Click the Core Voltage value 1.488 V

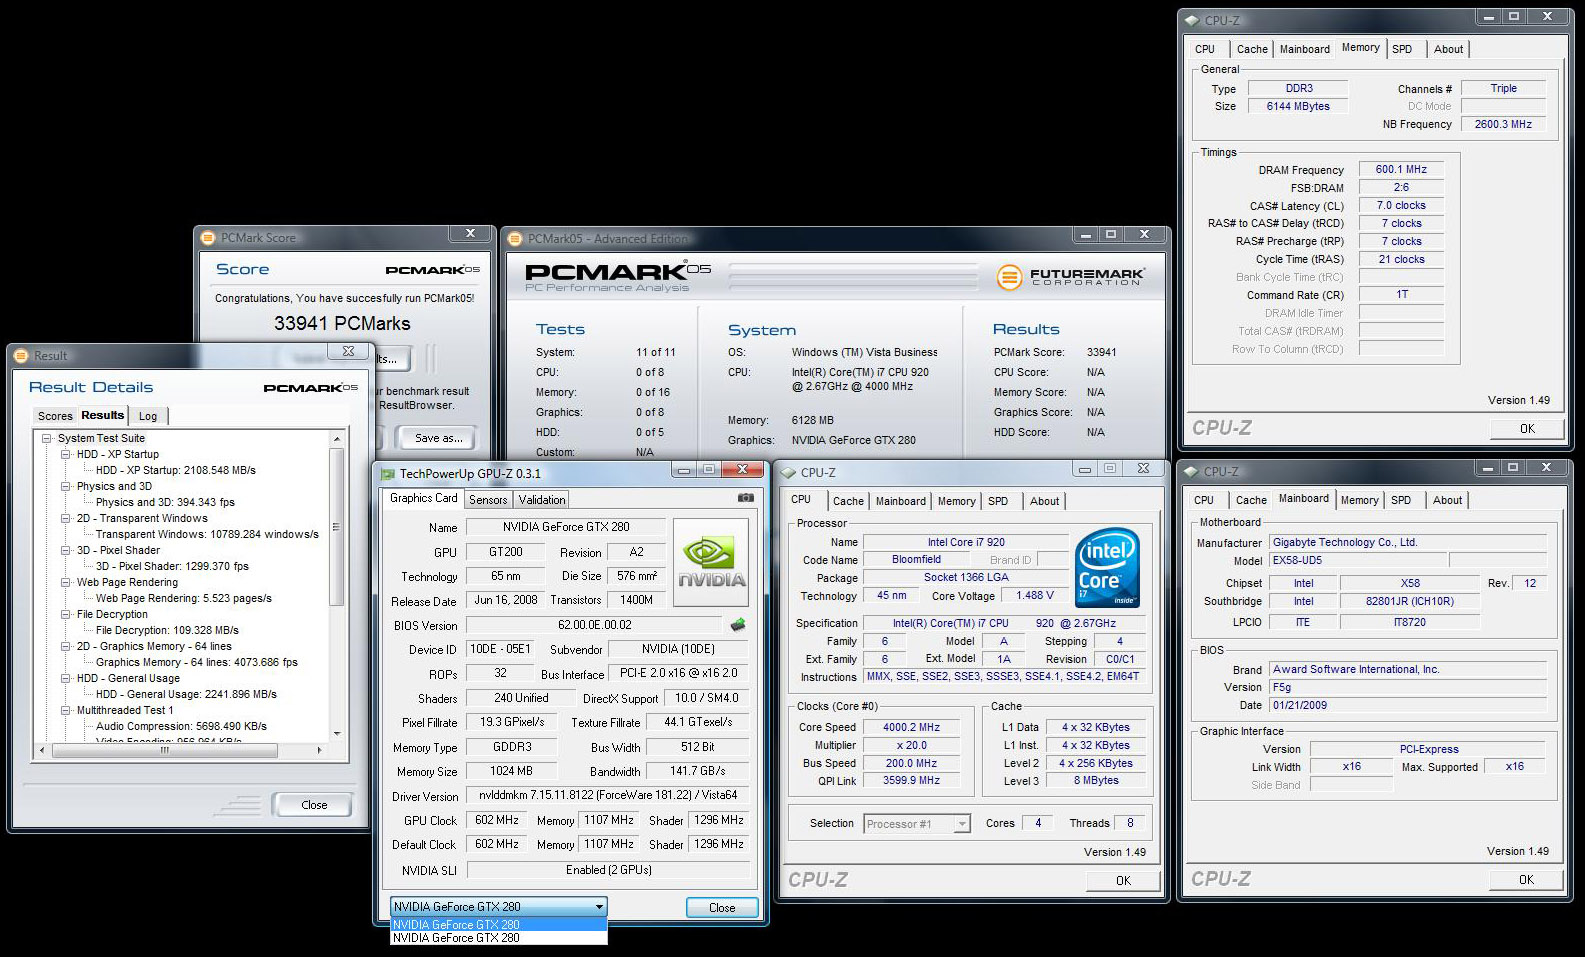pos(1035,595)
